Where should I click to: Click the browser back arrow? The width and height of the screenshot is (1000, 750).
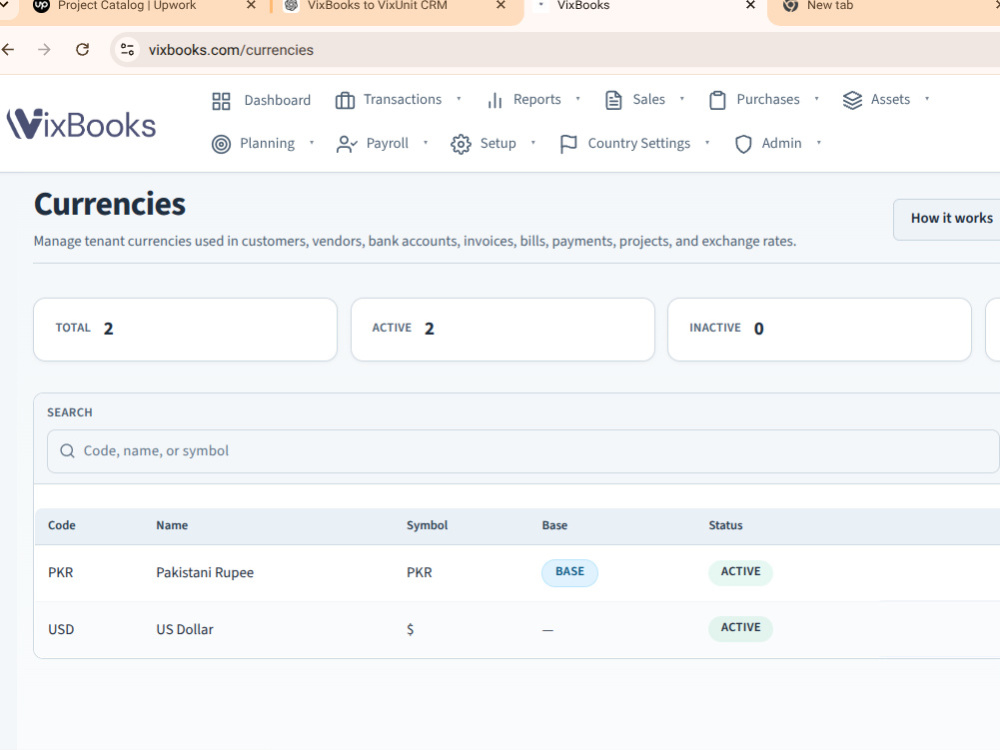tap(8, 49)
